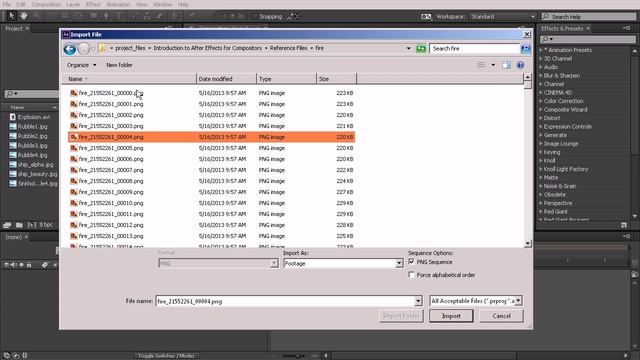Click the Cancel button

[501, 316]
